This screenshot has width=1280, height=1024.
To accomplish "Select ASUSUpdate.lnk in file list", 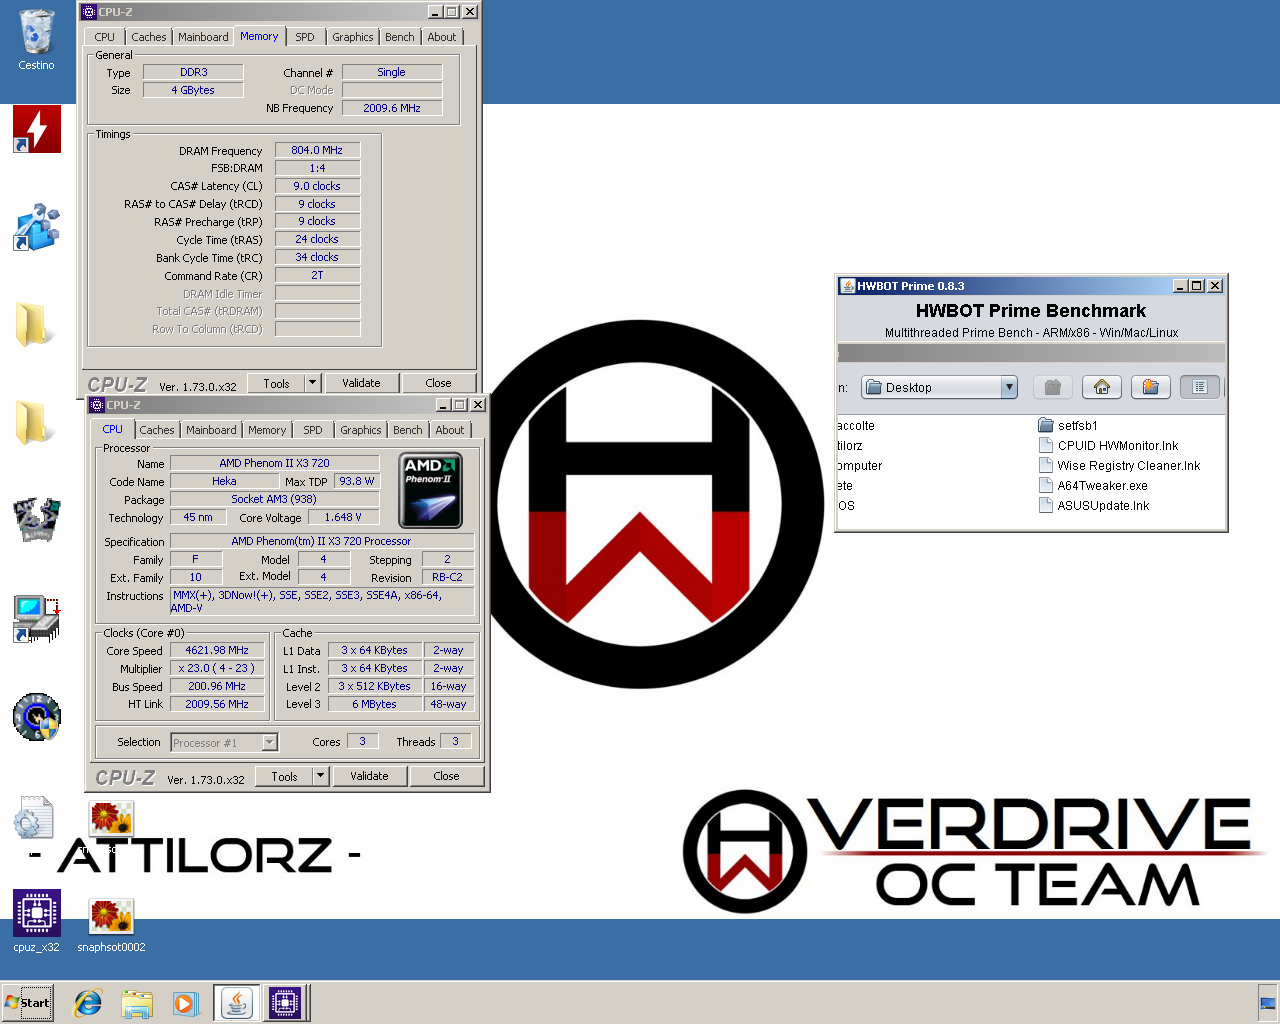I will click(x=1094, y=506).
